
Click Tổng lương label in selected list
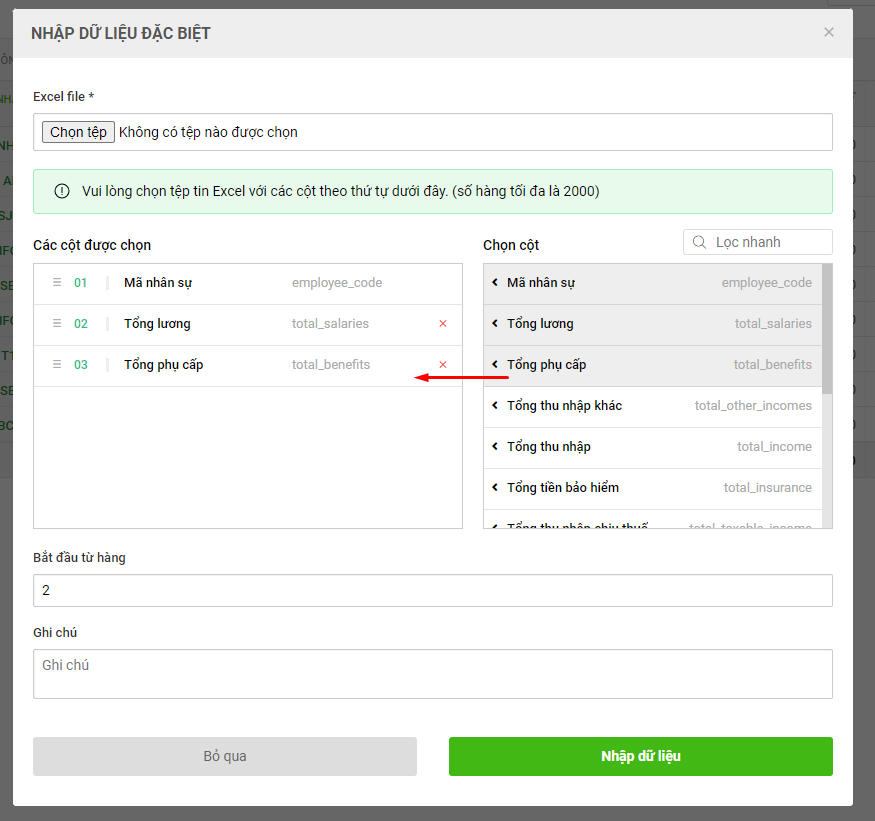(157, 324)
